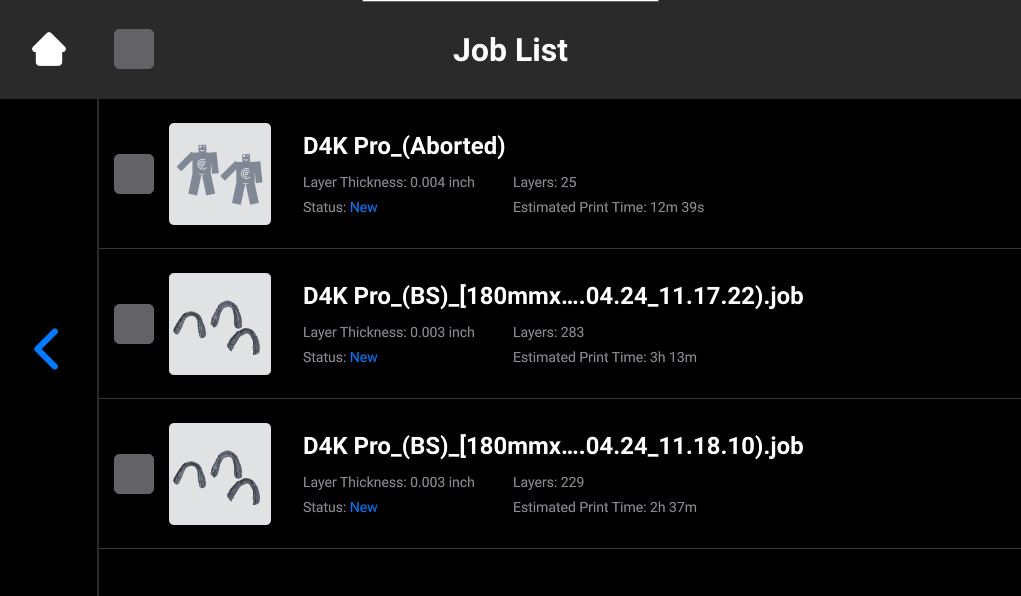Screen dimensions: 1021x596
Task: Click the Job List header title
Action: [510, 50]
